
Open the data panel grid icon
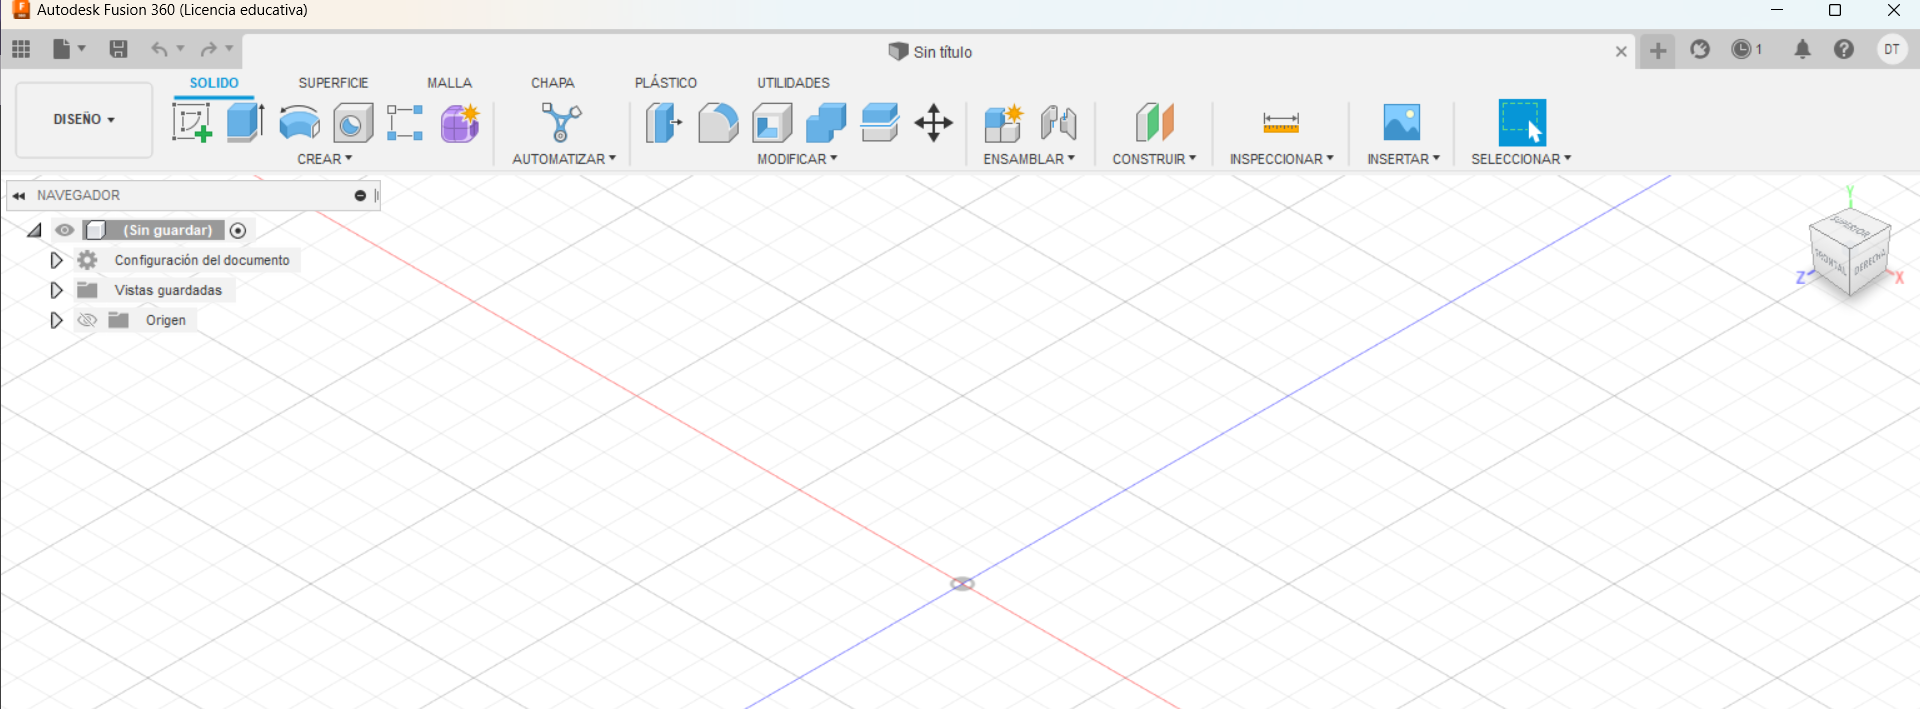pyautogui.click(x=21, y=49)
